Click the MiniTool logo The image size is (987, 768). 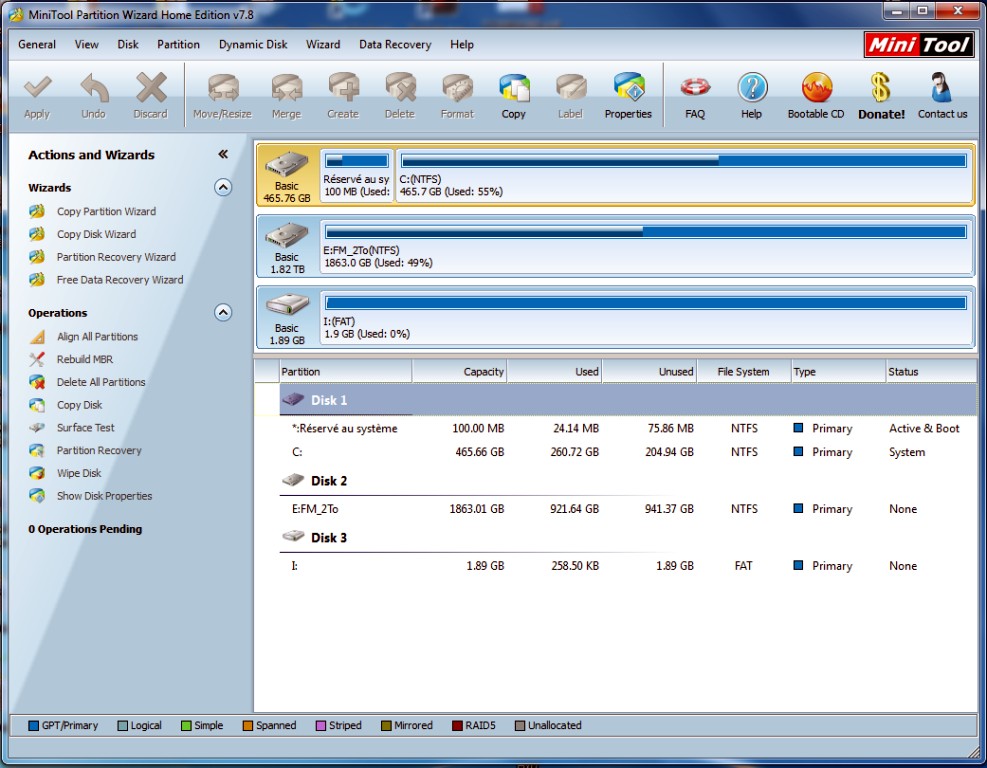point(919,45)
